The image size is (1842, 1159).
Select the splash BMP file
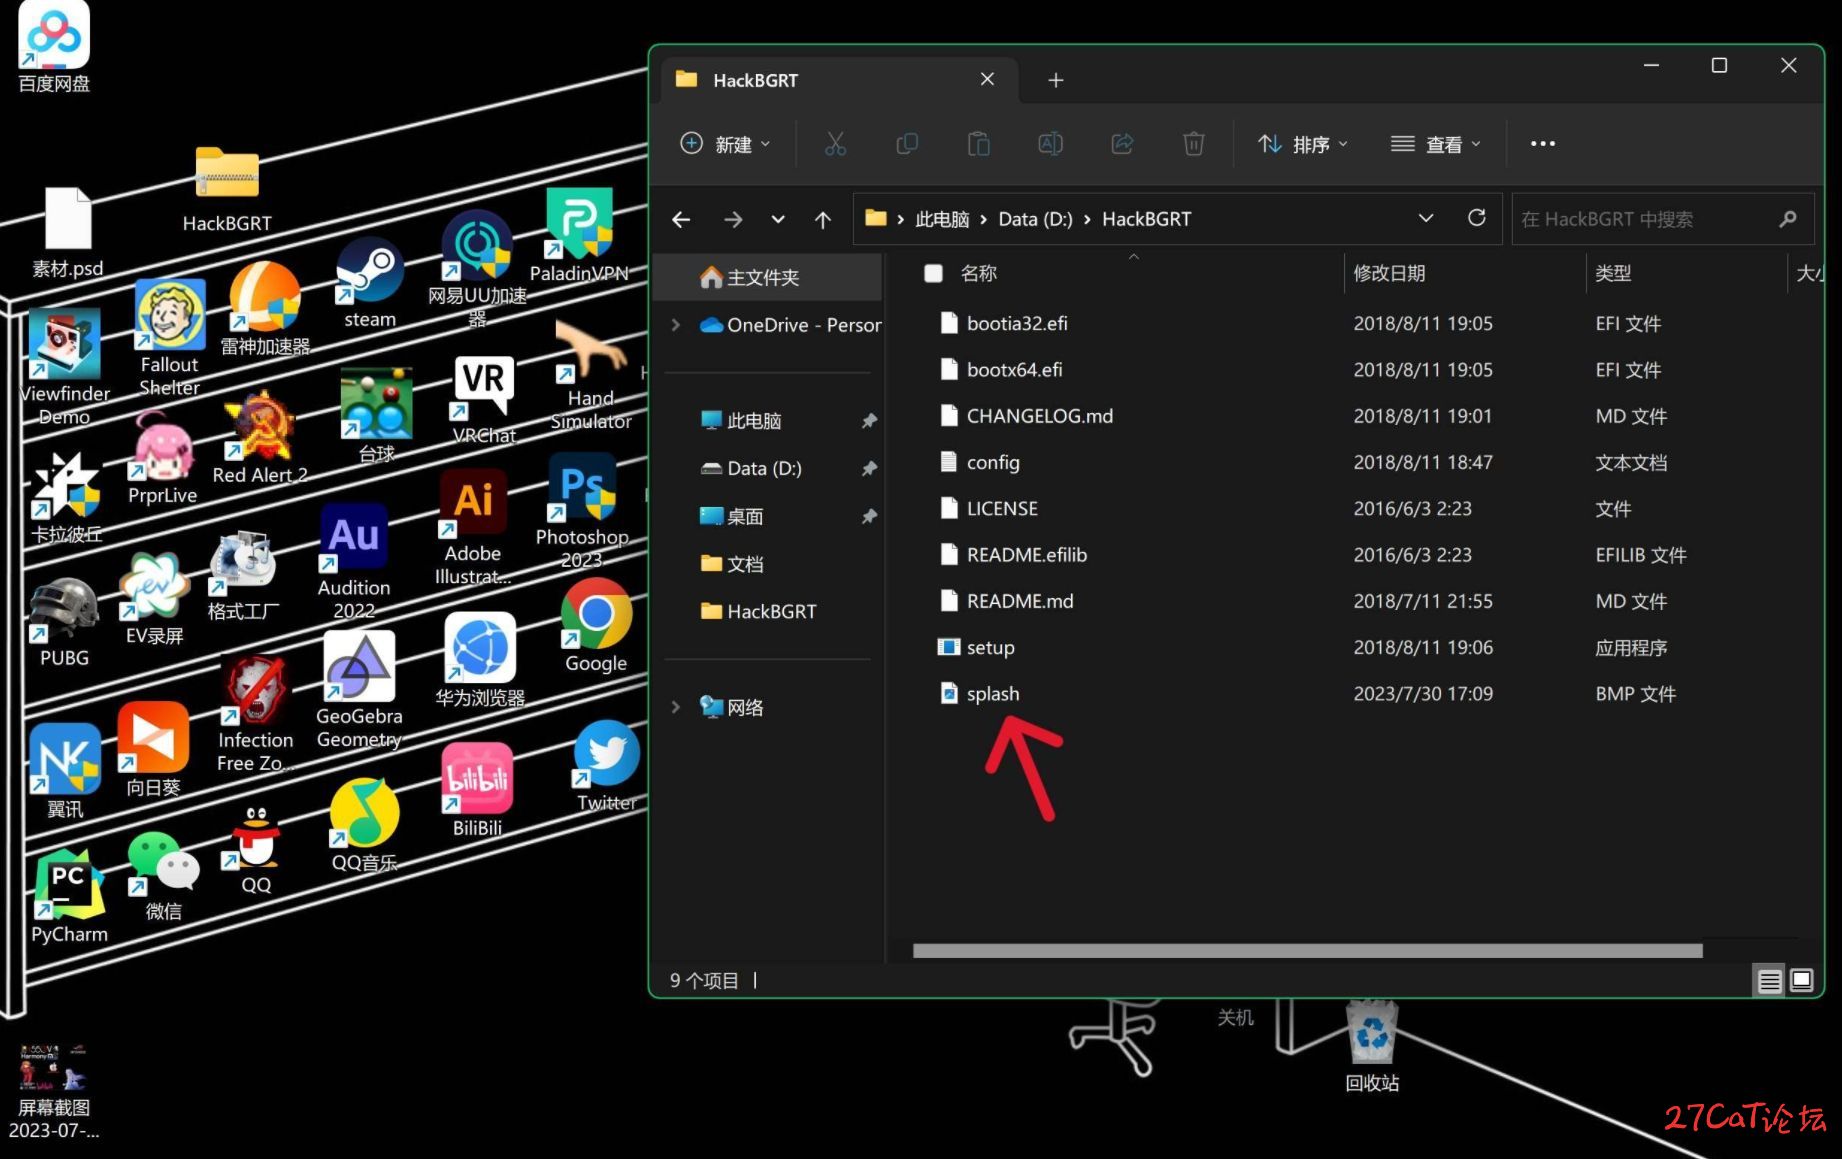(x=993, y=694)
